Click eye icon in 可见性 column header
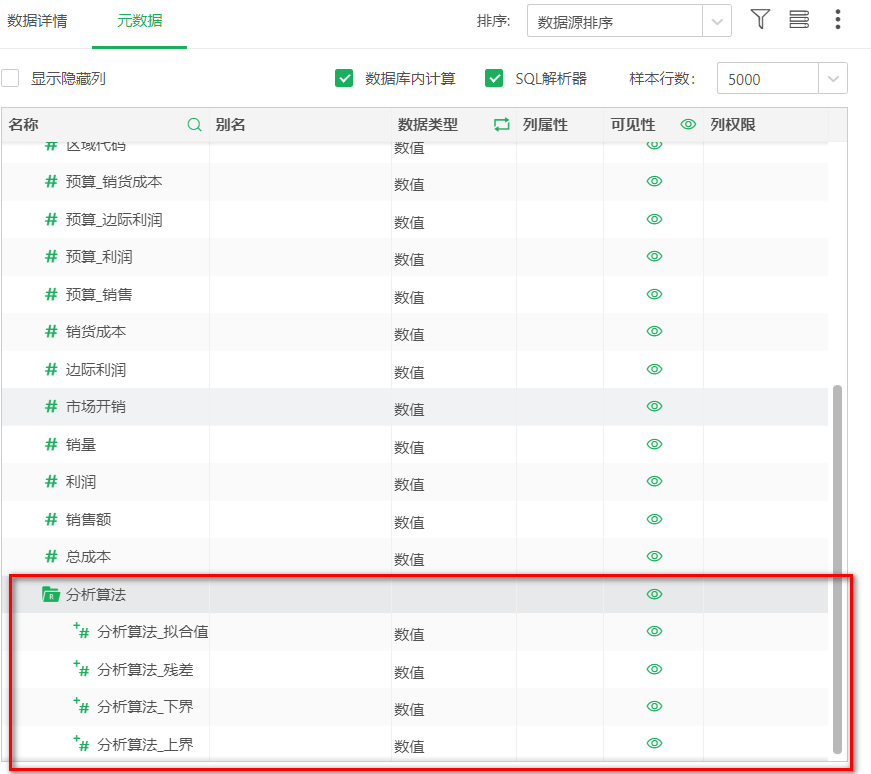The height and width of the screenshot is (774, 871). [688, 124]
